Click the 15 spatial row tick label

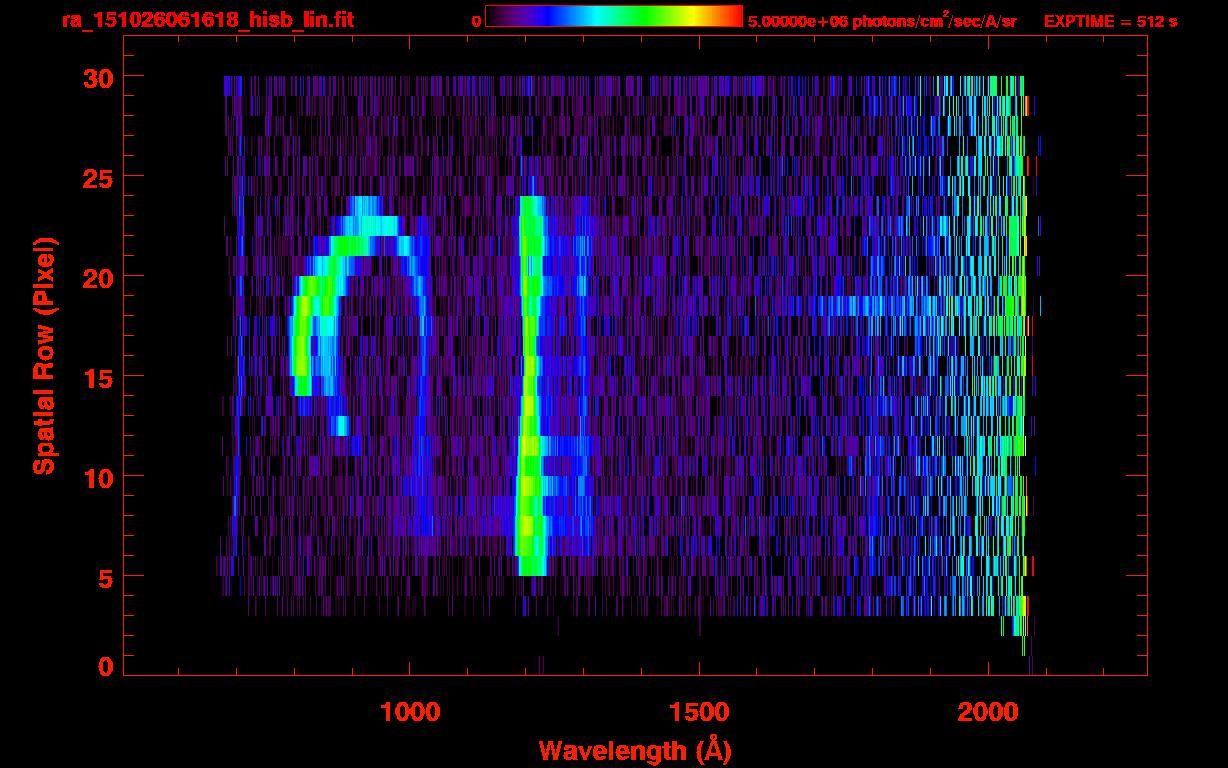tap(97, 376)
